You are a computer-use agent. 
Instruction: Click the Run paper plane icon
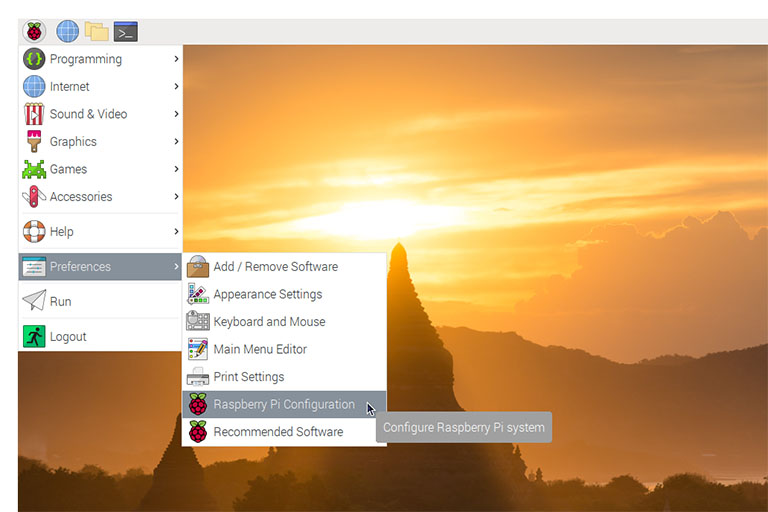coord(34,300)
